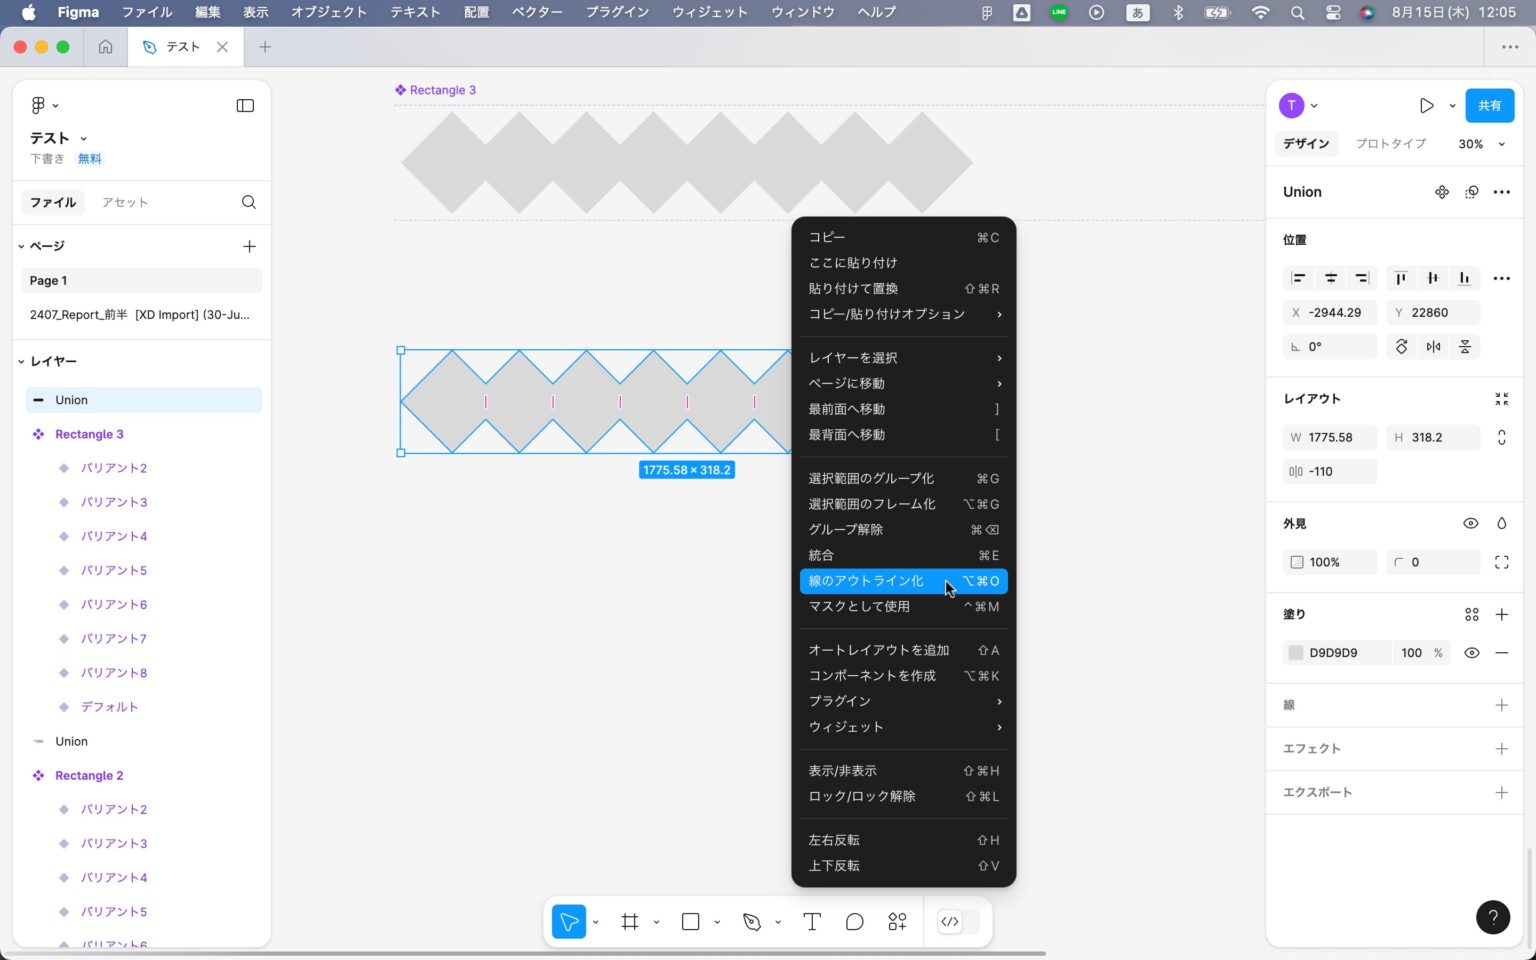Image resolution: width=1536 pixels, height=960 pixels.
Task: Toggle visibility in the 外見 section
Action: [x=1471, y=523]
